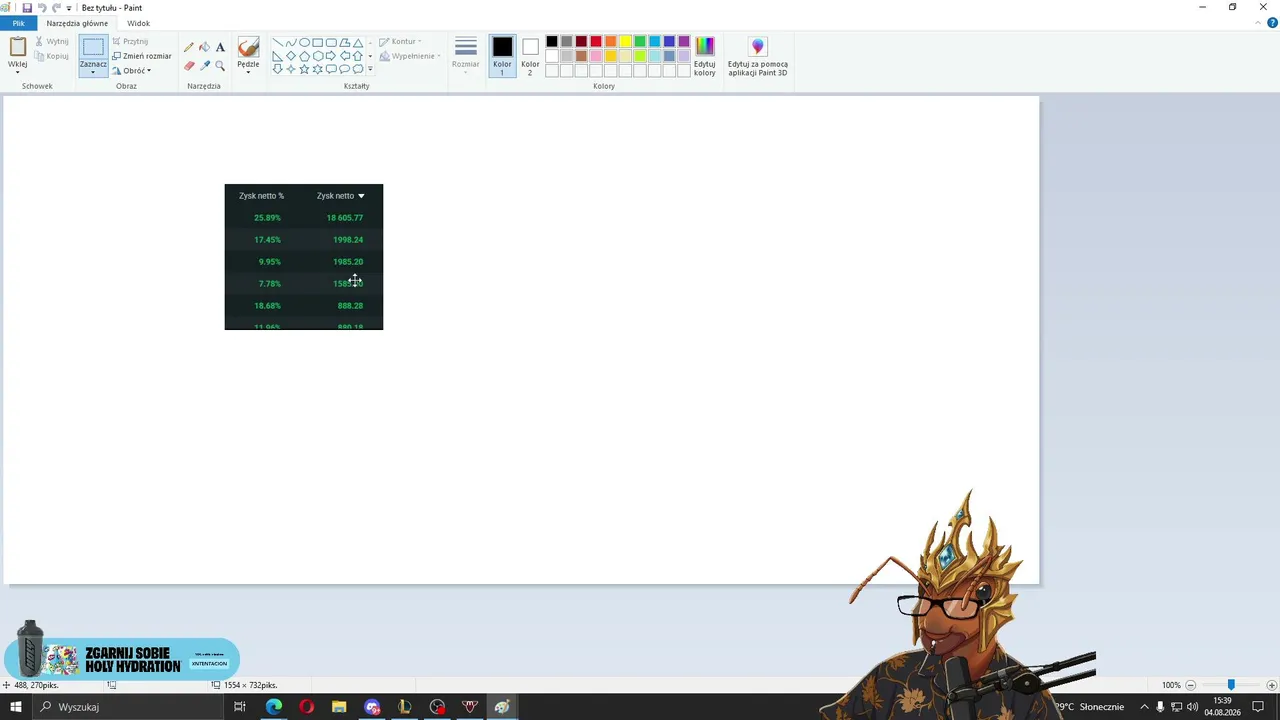Open League of Legends taskbar icon
The image size is (1280, 720).
tap(404, 707)
